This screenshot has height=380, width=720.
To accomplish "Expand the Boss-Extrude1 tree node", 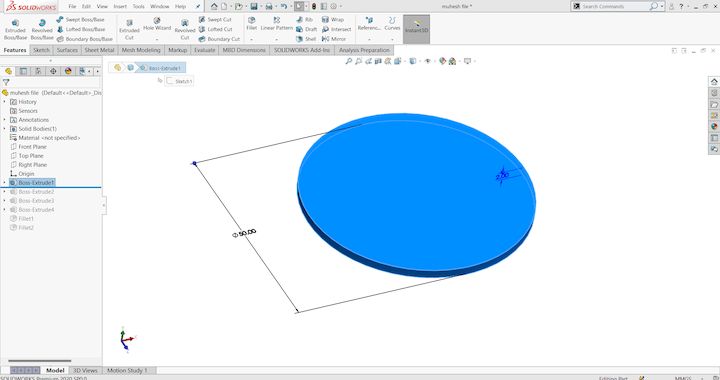I will click(x=5, y=183).
